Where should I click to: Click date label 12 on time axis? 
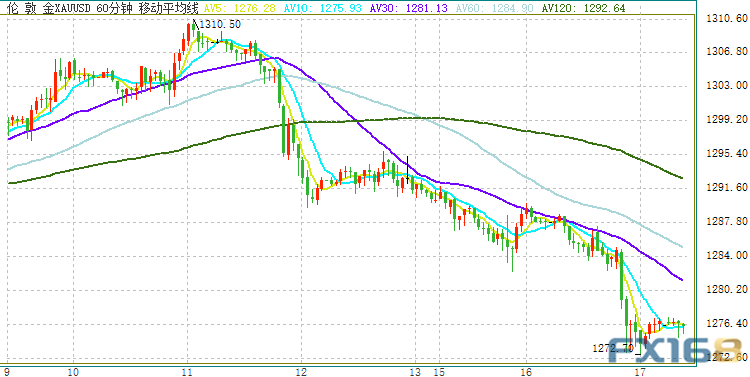point(302,372)
